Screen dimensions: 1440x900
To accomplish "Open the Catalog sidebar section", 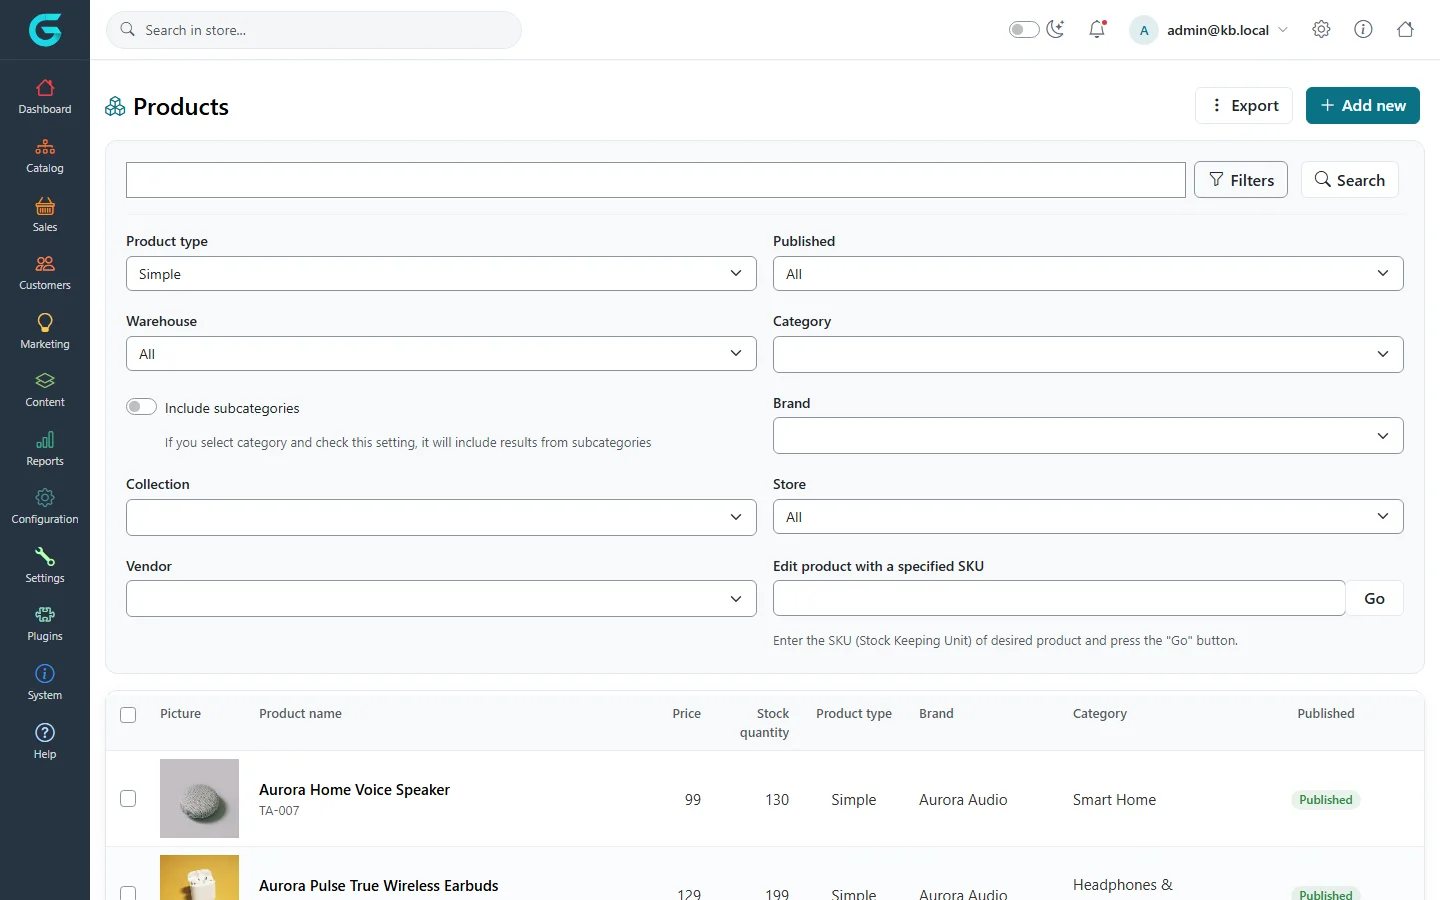I will pos(45,156).
